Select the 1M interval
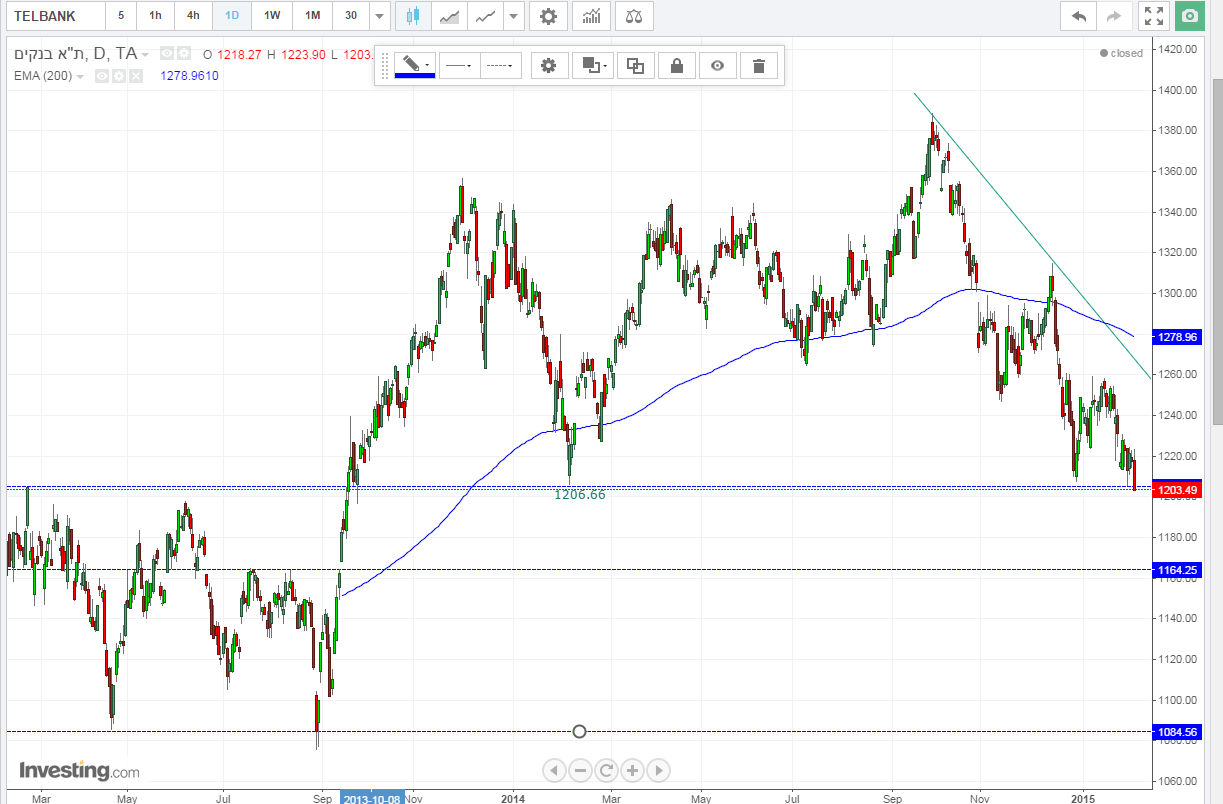This screenshot has height=804, width=1223. (x=313, y=16)
